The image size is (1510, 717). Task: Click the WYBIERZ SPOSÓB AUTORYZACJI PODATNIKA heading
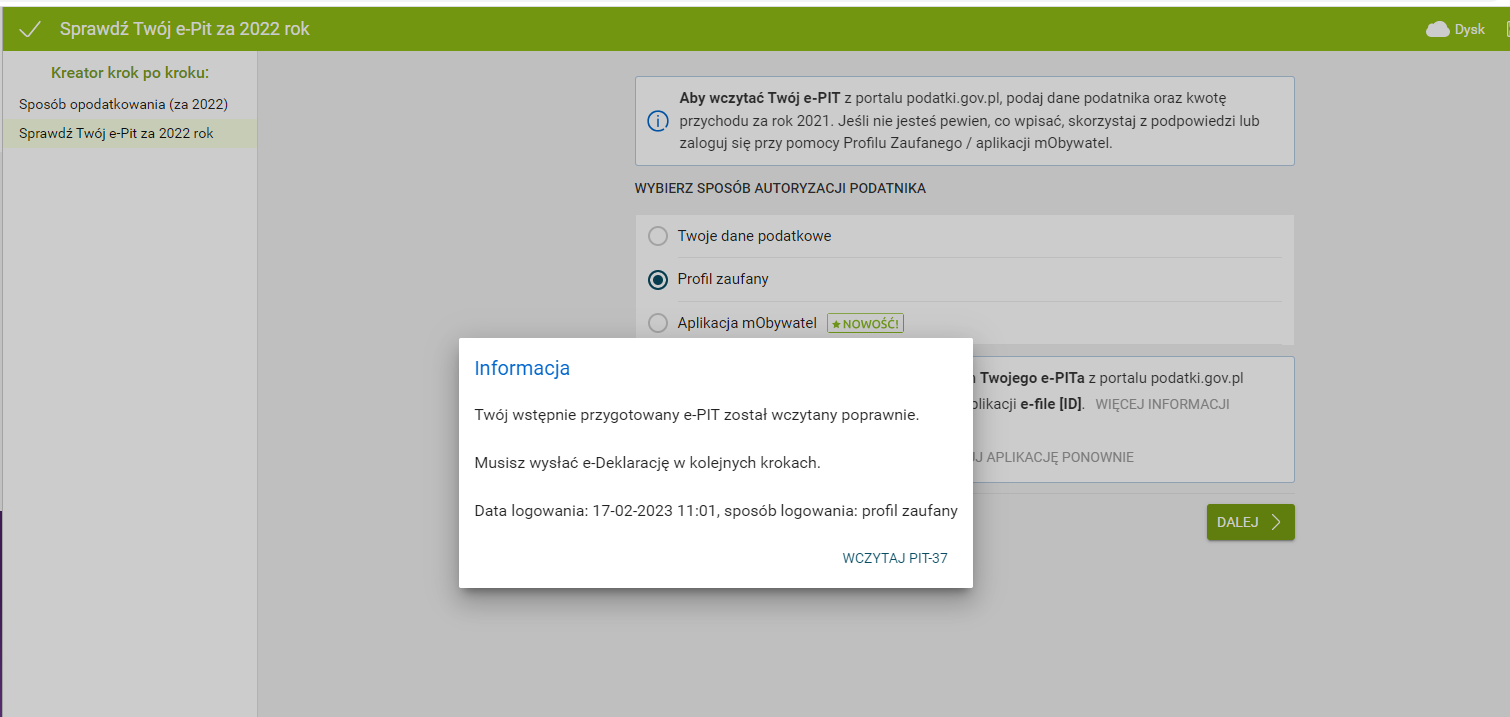coord(780,188)
